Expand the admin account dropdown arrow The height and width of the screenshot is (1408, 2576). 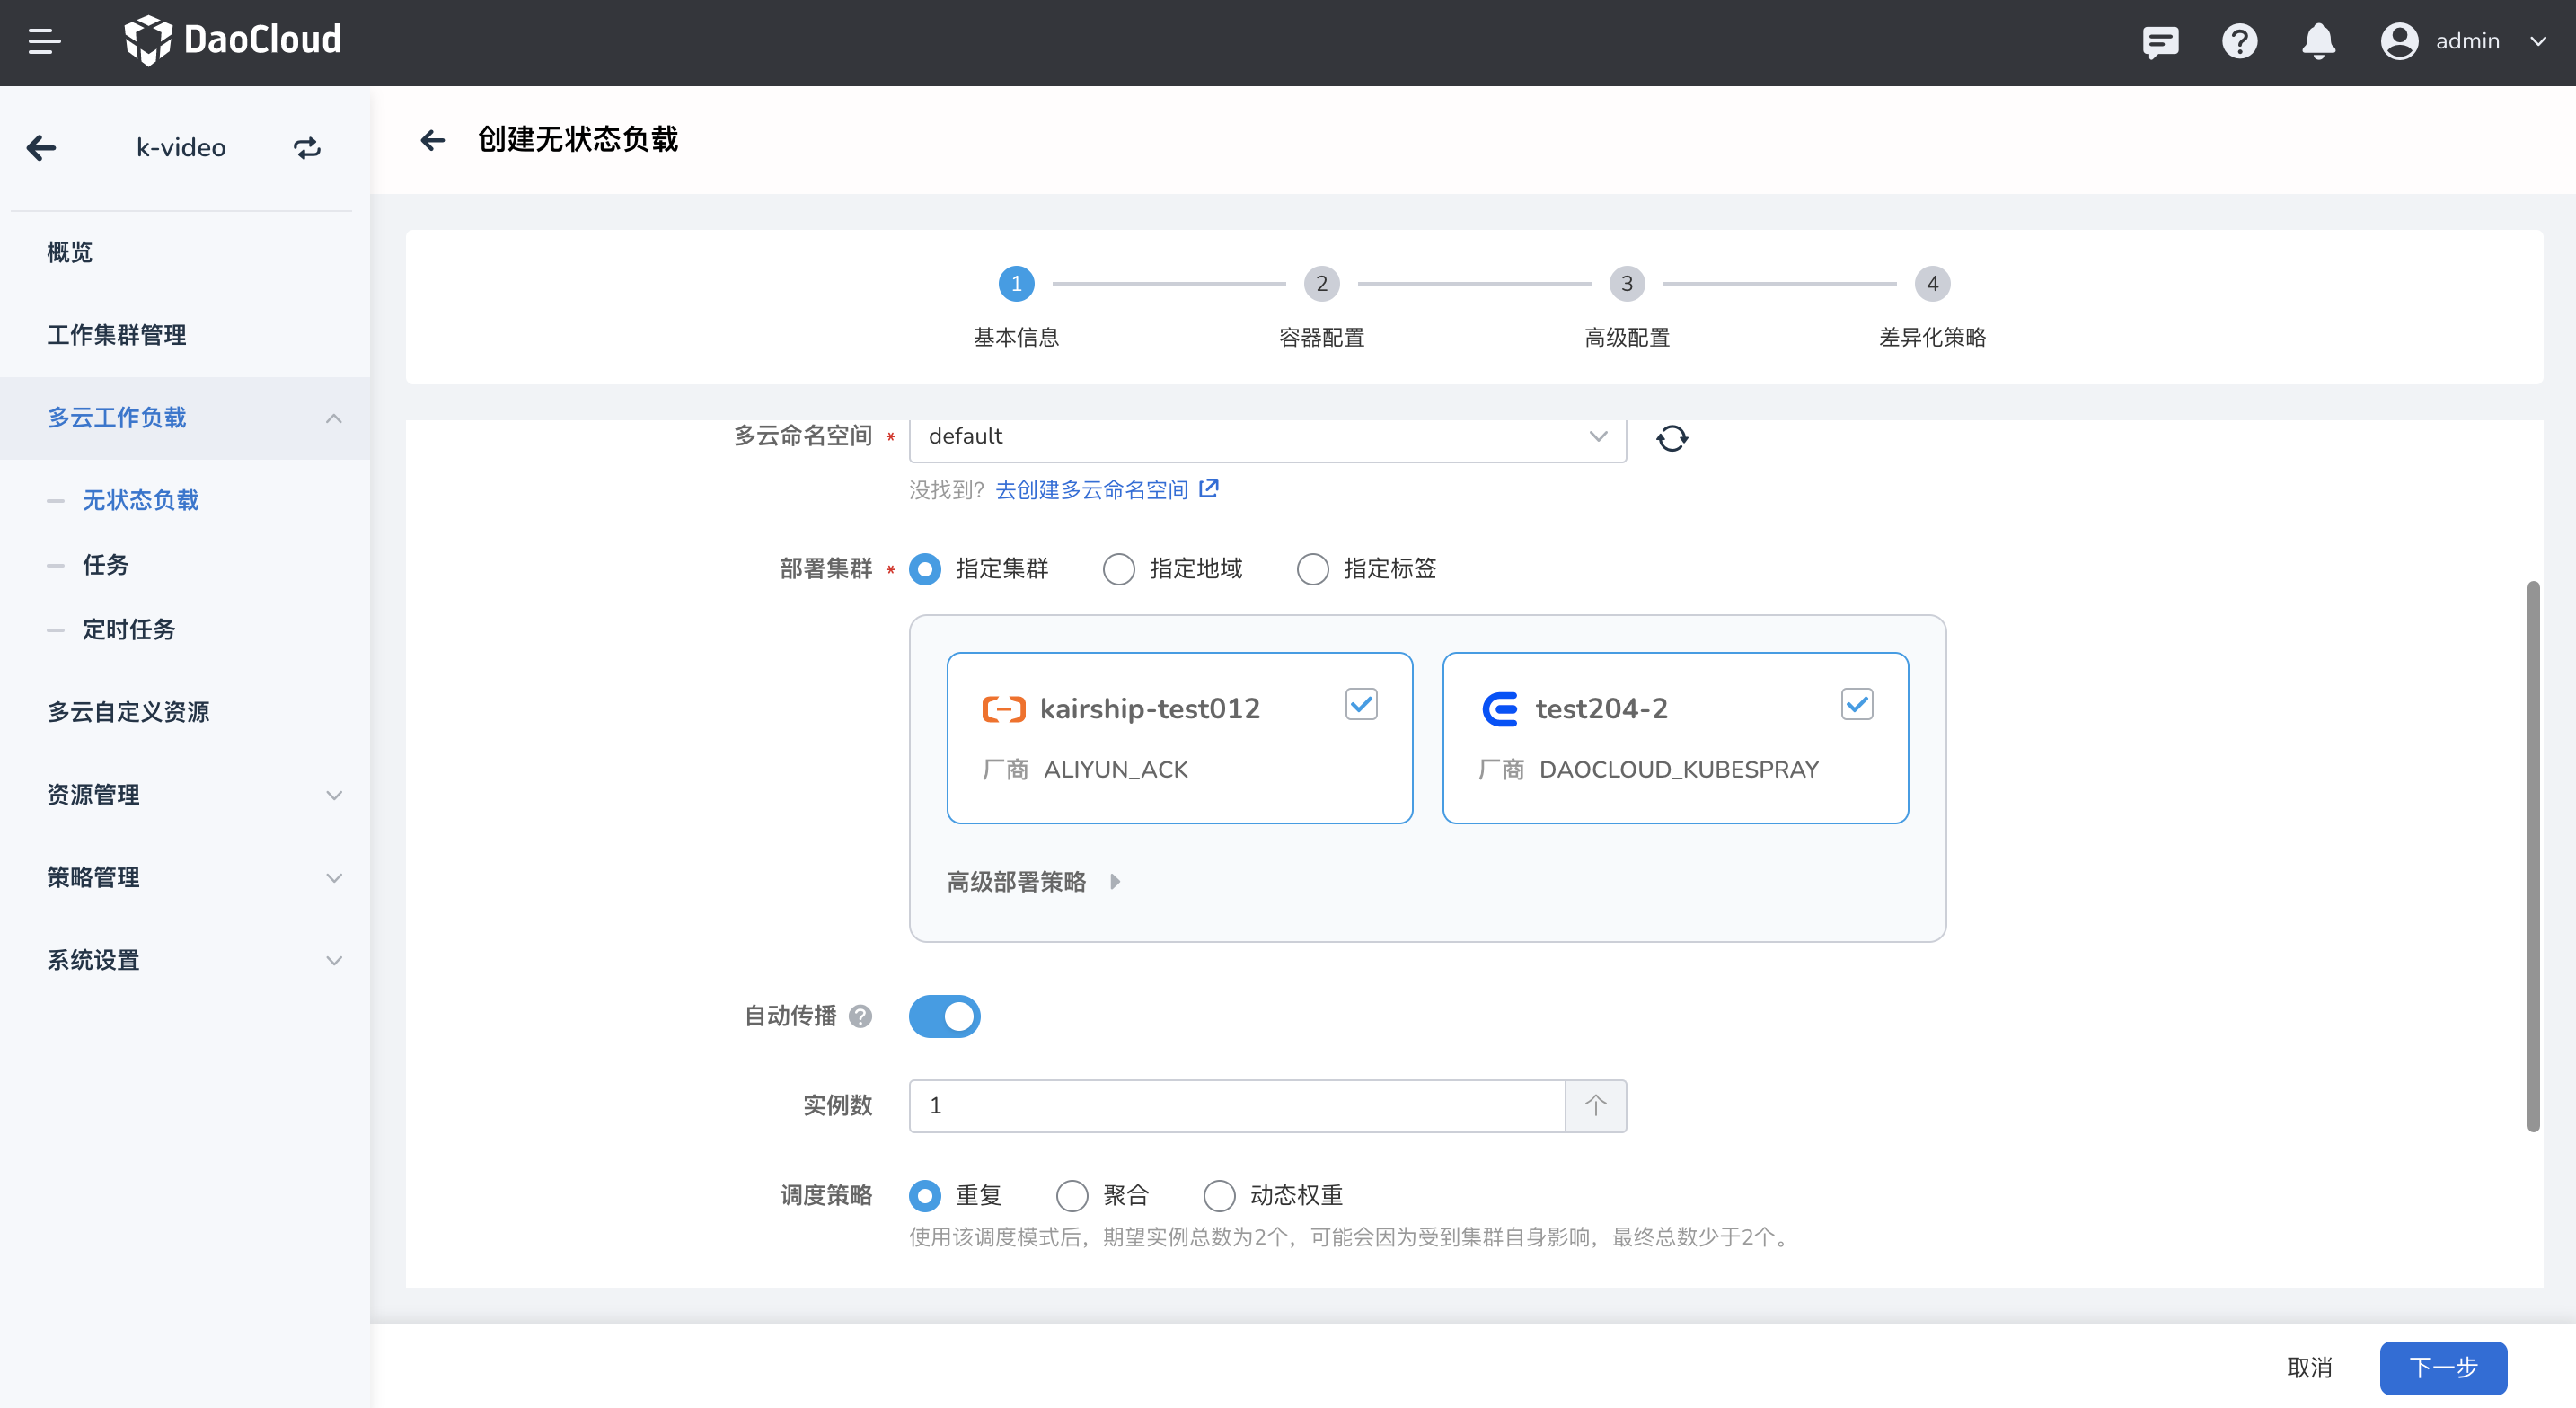coord(2538,41)
